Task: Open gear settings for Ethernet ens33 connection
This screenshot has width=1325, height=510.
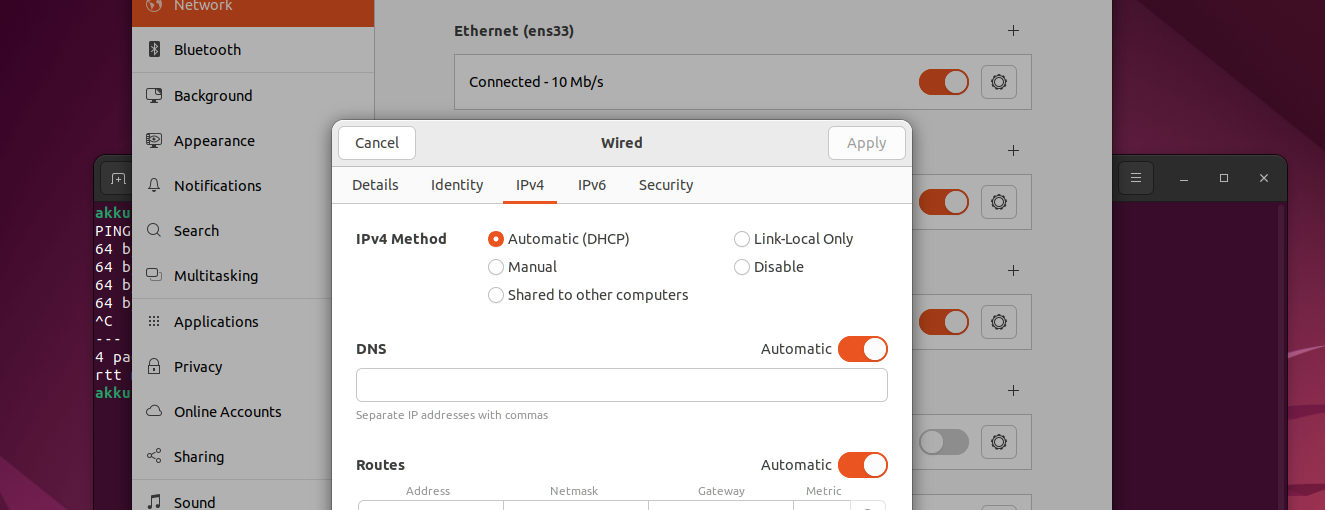Action: click(998, 82)
